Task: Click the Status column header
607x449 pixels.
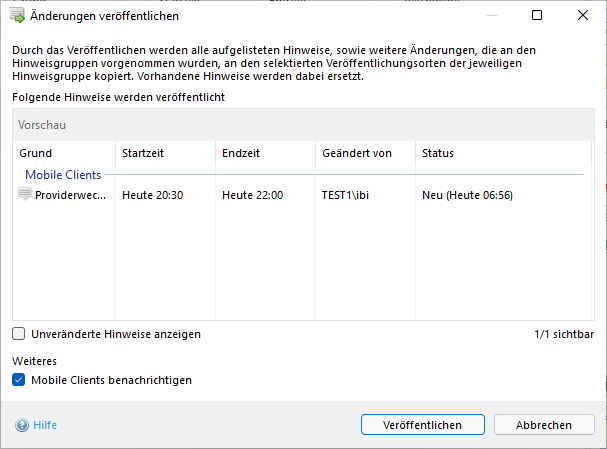Action: (438, 153)
